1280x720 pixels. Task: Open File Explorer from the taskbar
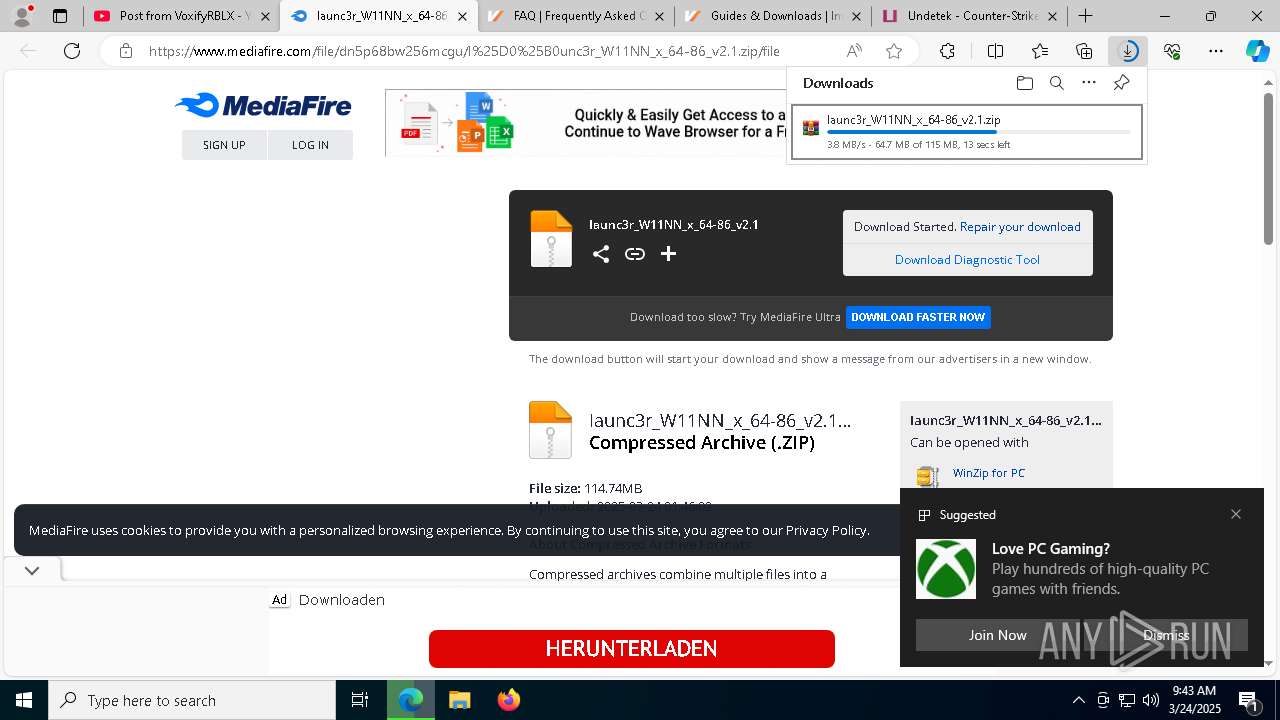[459, 700]
